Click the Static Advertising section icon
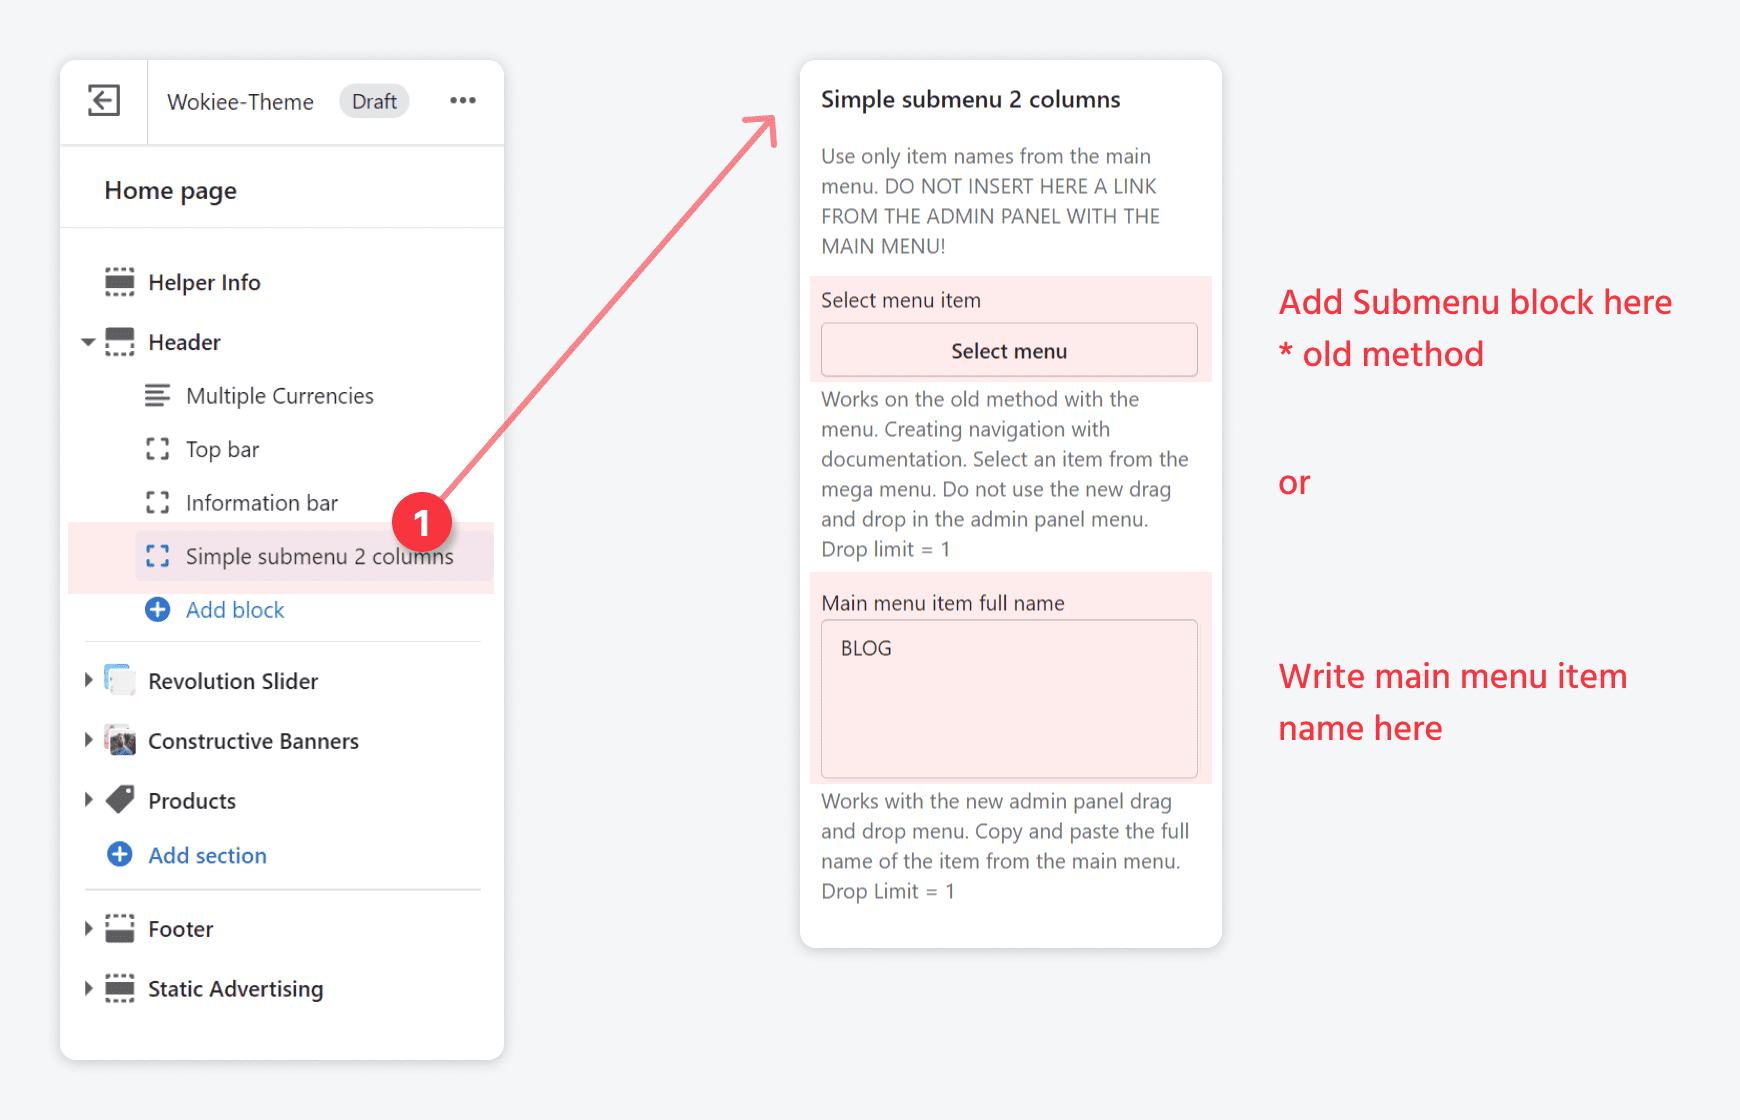Image resolution: width=1740 pixels, height=1120 pixels. coord(120,988)
